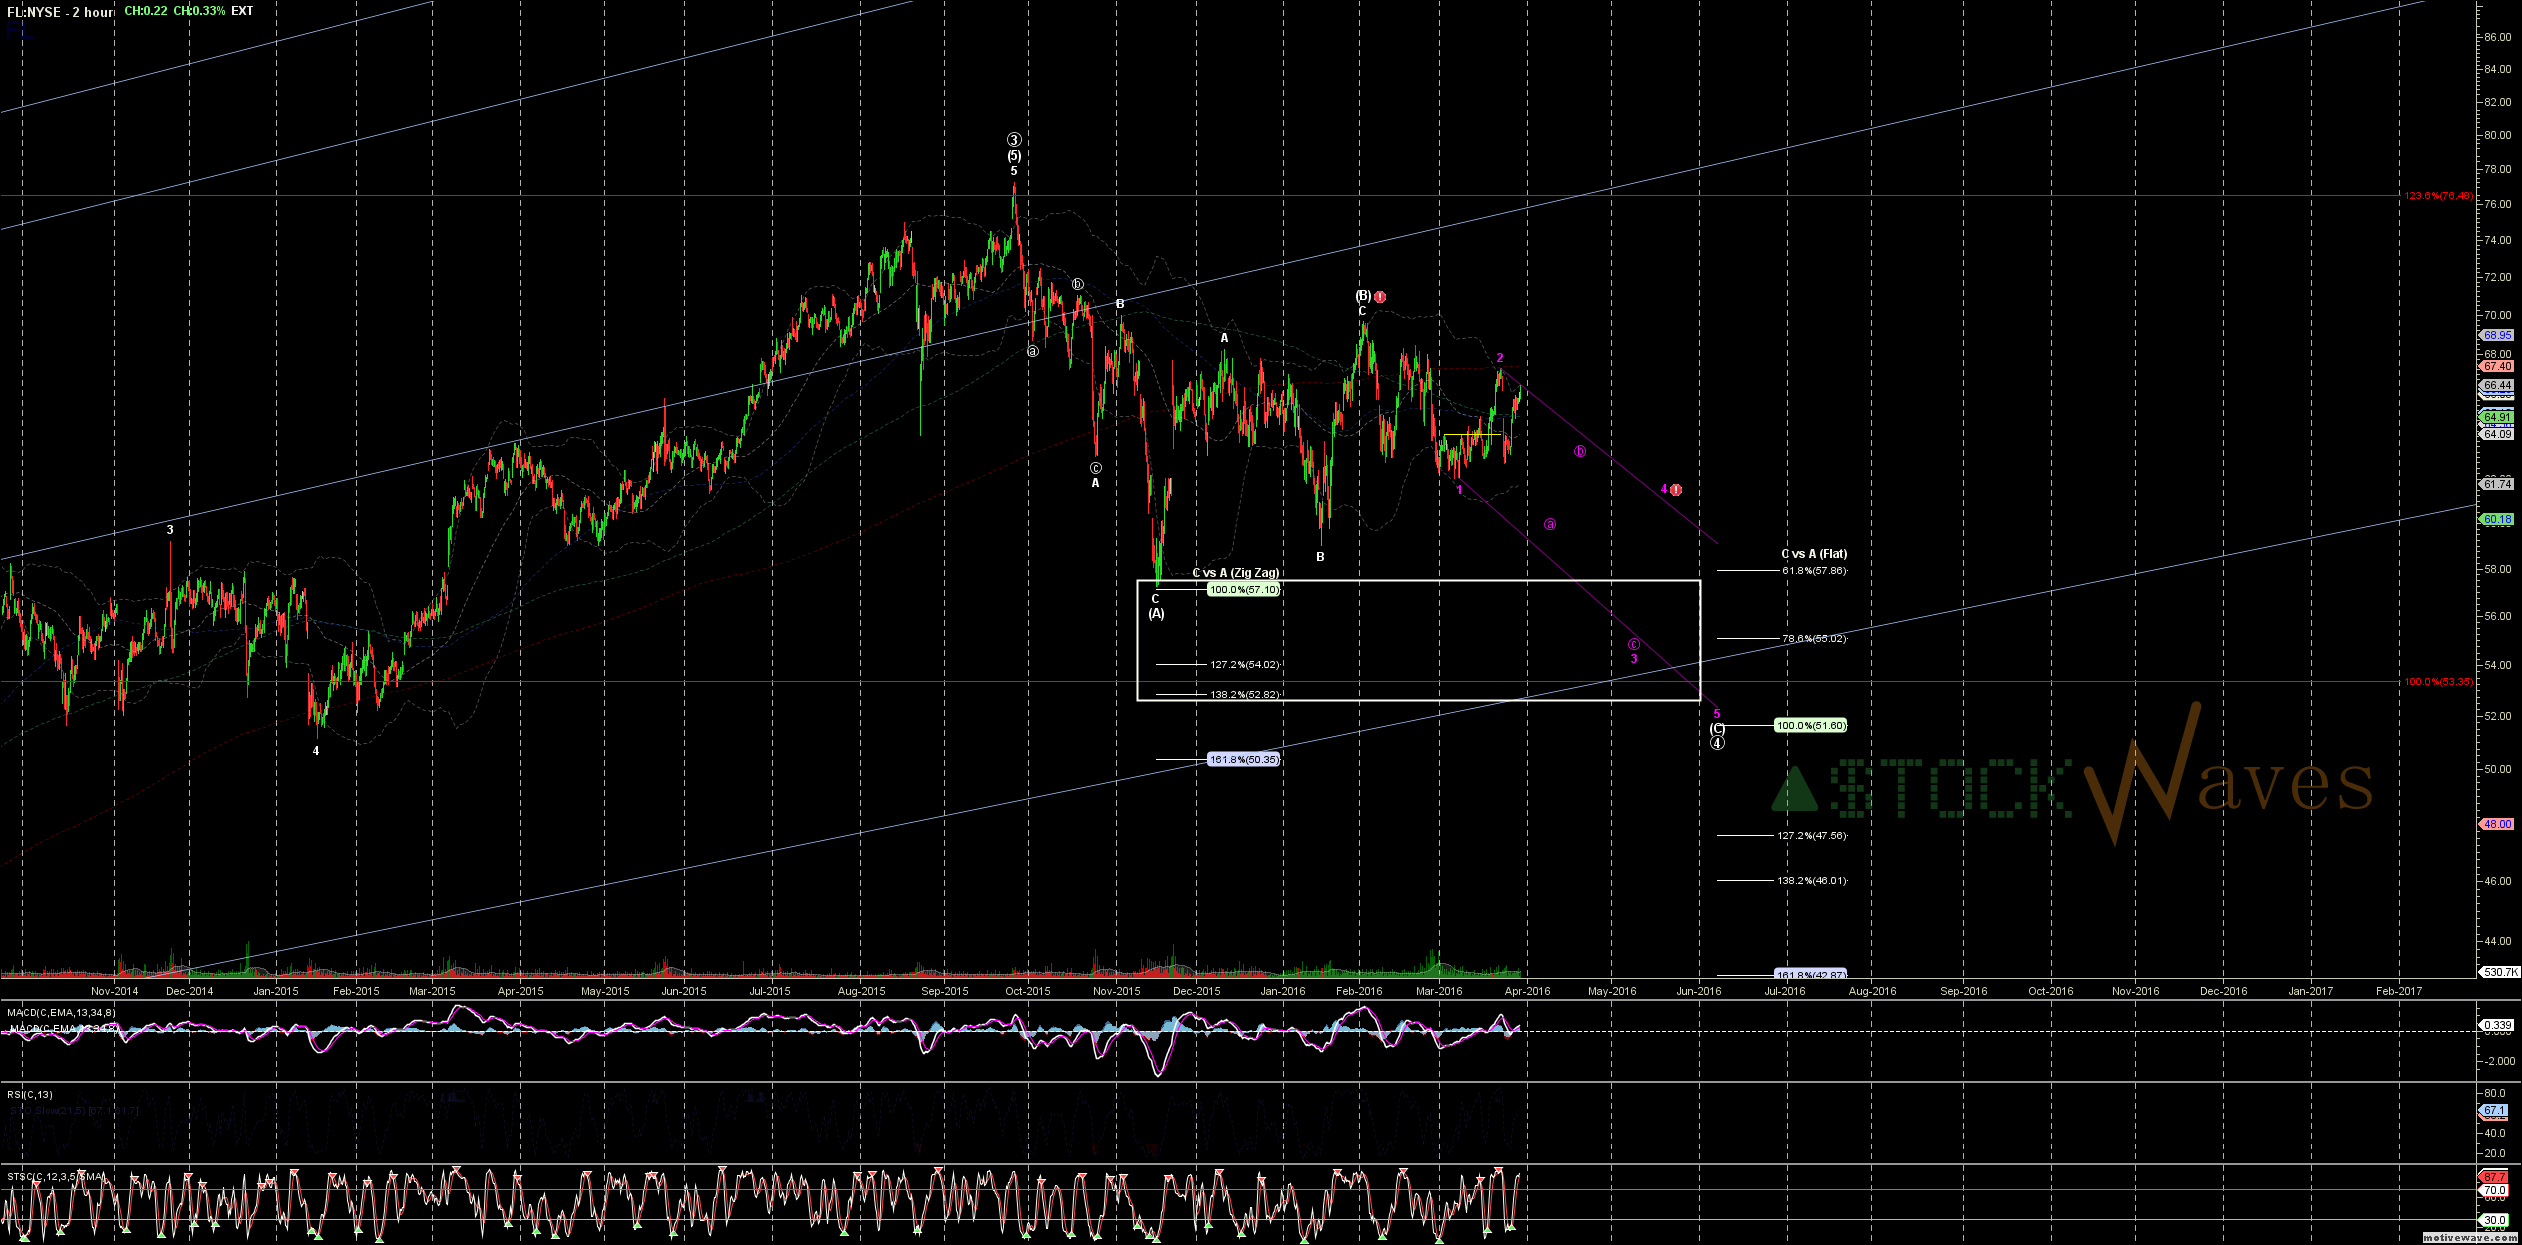This screenshot has width=2522, height=1245.
Task: Select the '78.6%(55.02)' Fibonacci level
Action: 1814,639
